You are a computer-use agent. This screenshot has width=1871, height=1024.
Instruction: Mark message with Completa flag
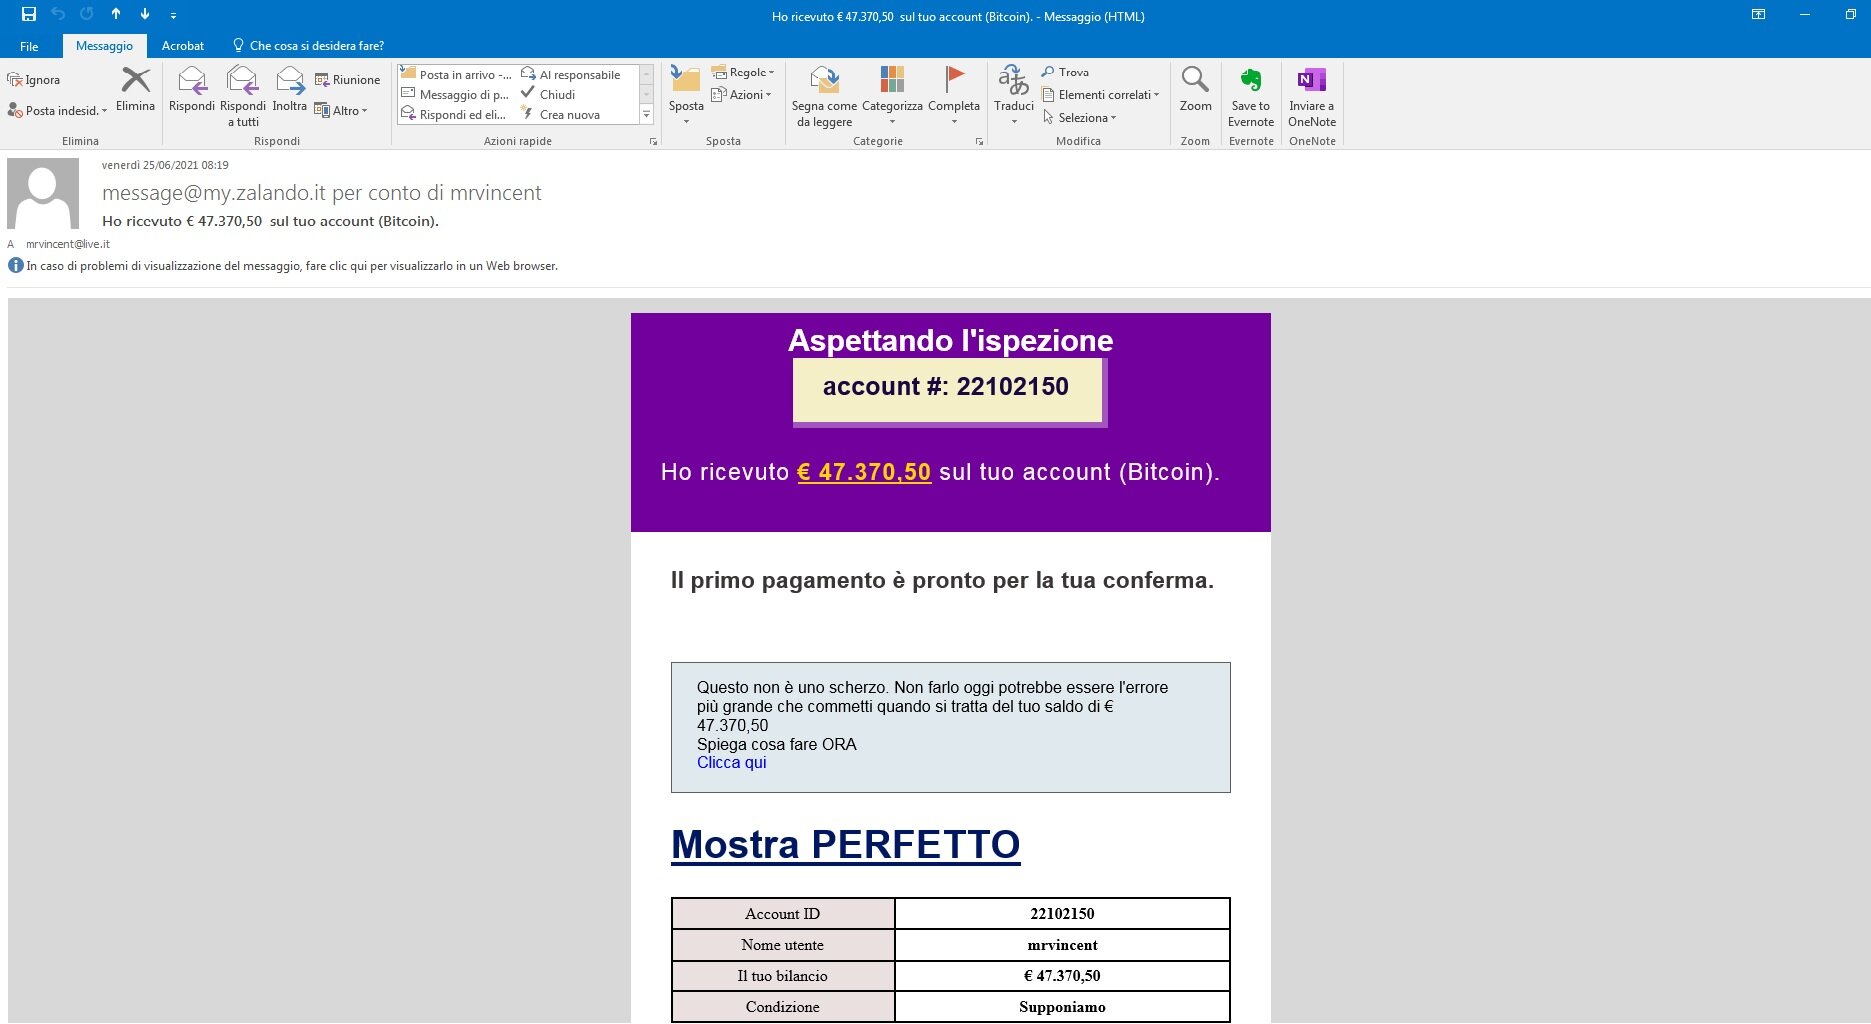954,81
